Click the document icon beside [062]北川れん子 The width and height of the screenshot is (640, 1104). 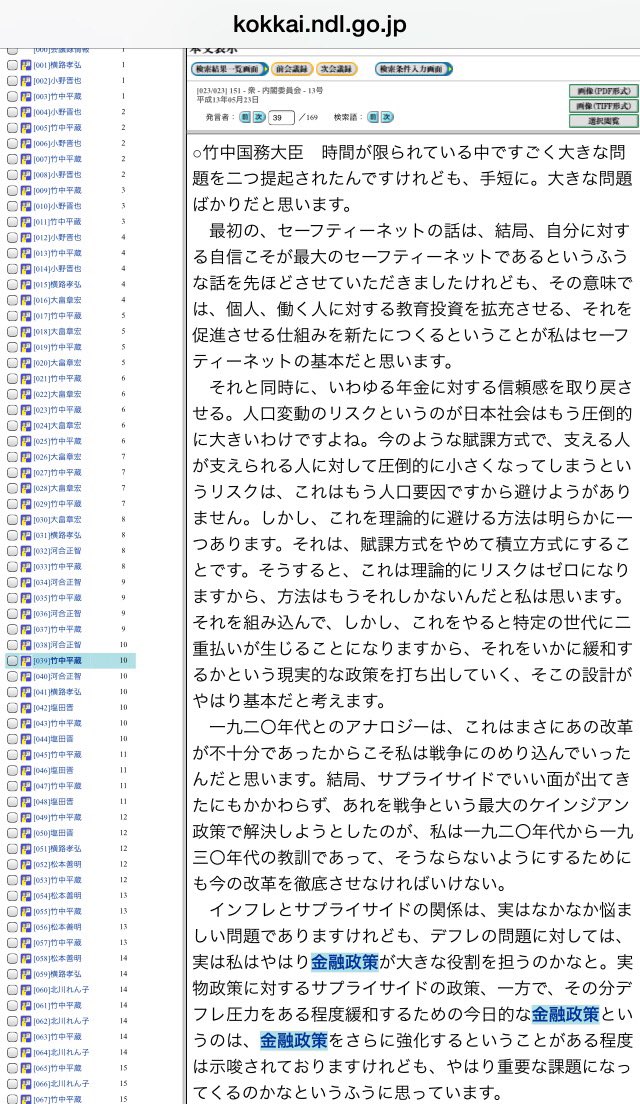click(26, 1021)
